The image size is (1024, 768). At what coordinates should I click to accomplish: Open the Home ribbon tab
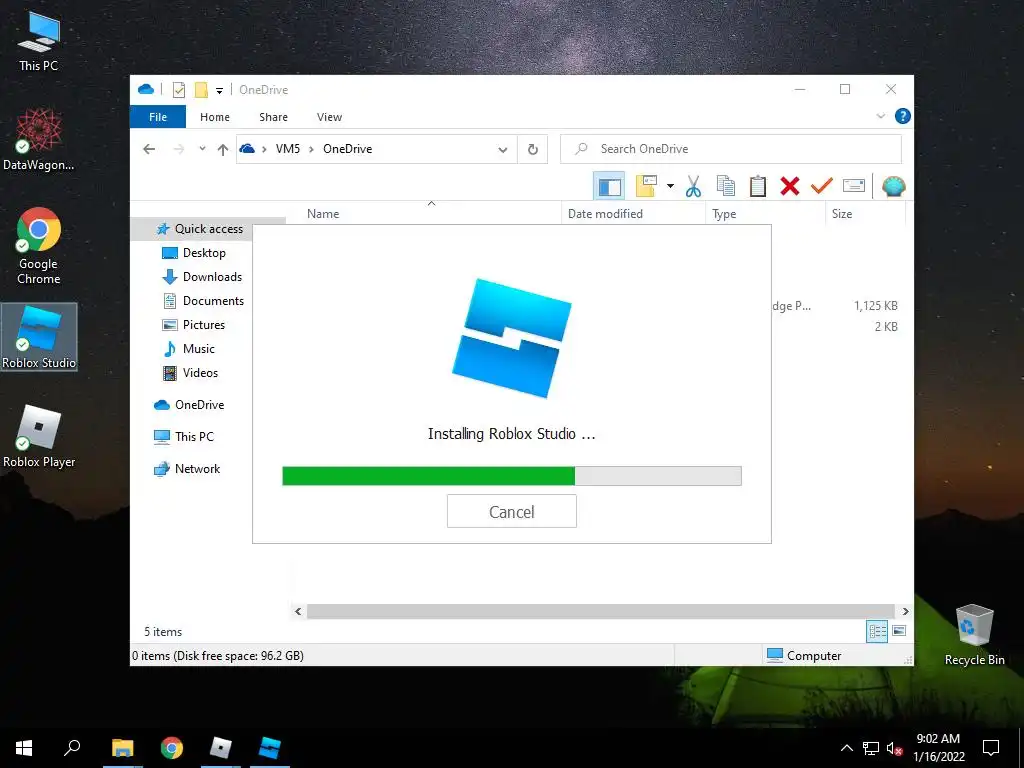tap(215, 117)
